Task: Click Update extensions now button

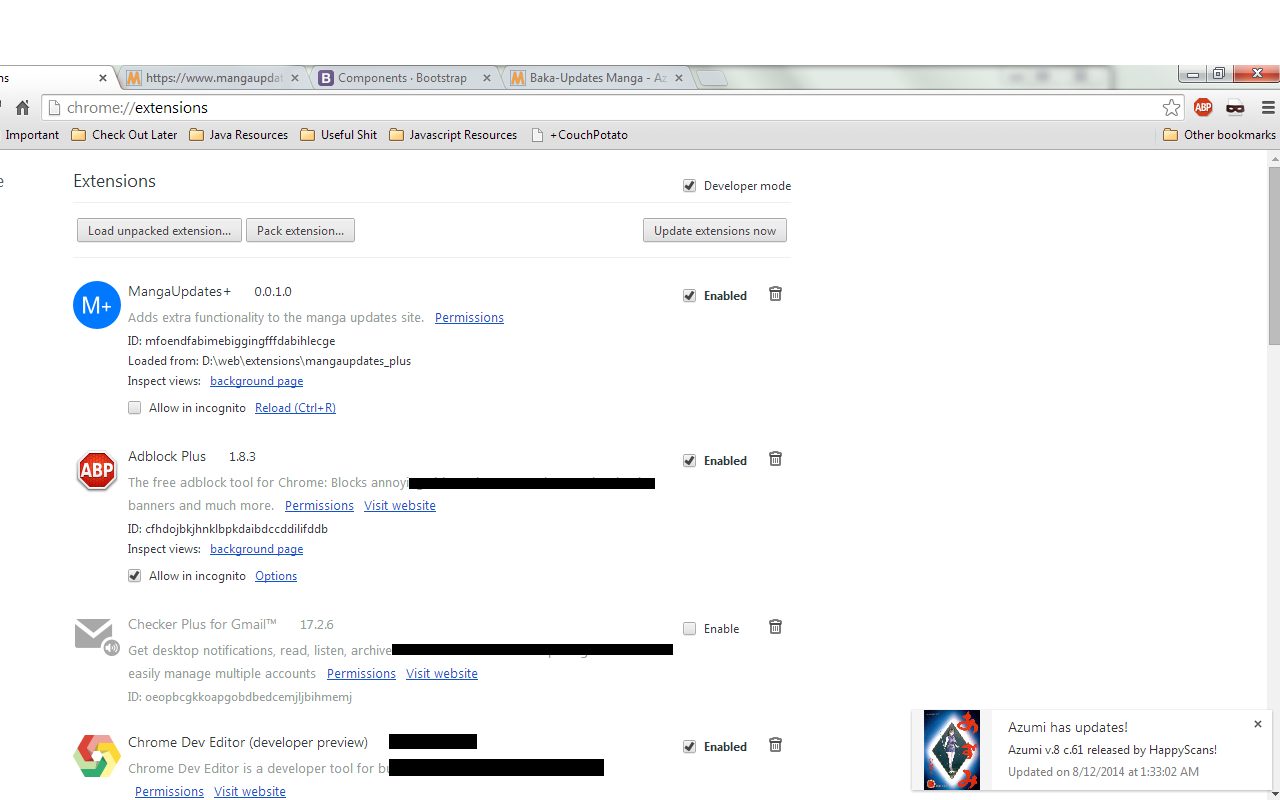Action: 715,231
